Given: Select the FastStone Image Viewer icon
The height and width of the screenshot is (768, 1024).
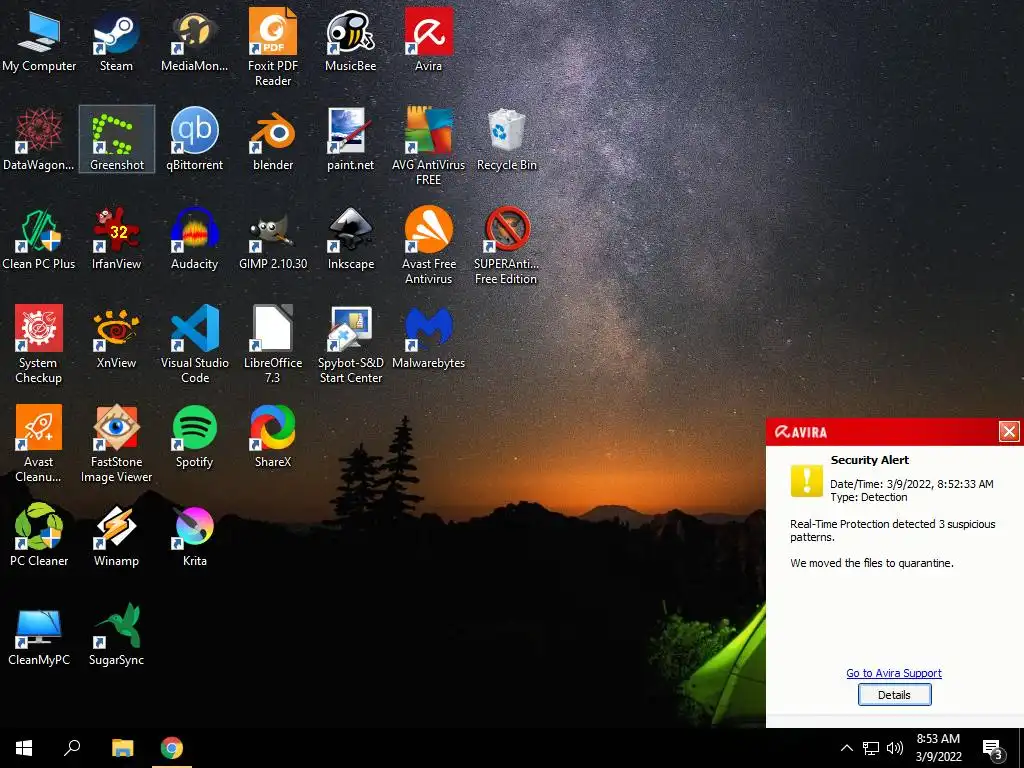Looking at the screenshot, I should click(x=116, y=443).
